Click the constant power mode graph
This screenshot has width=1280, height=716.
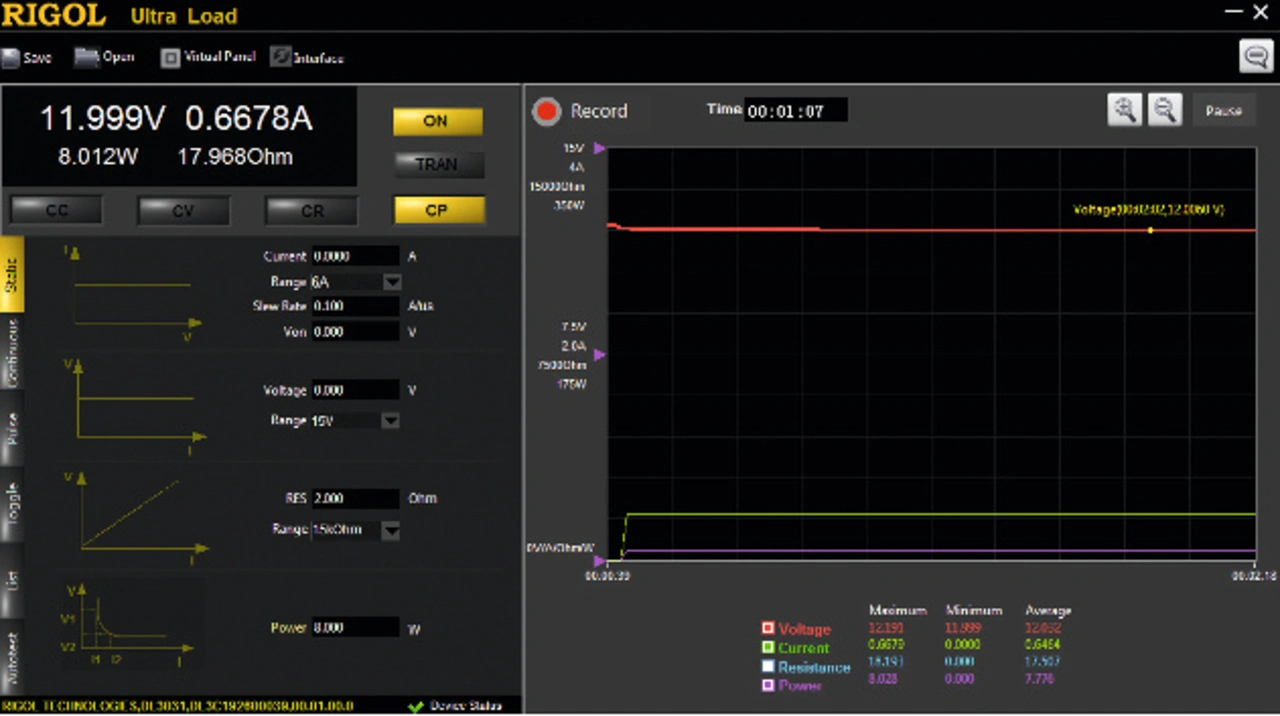click(x=130, y=626)
